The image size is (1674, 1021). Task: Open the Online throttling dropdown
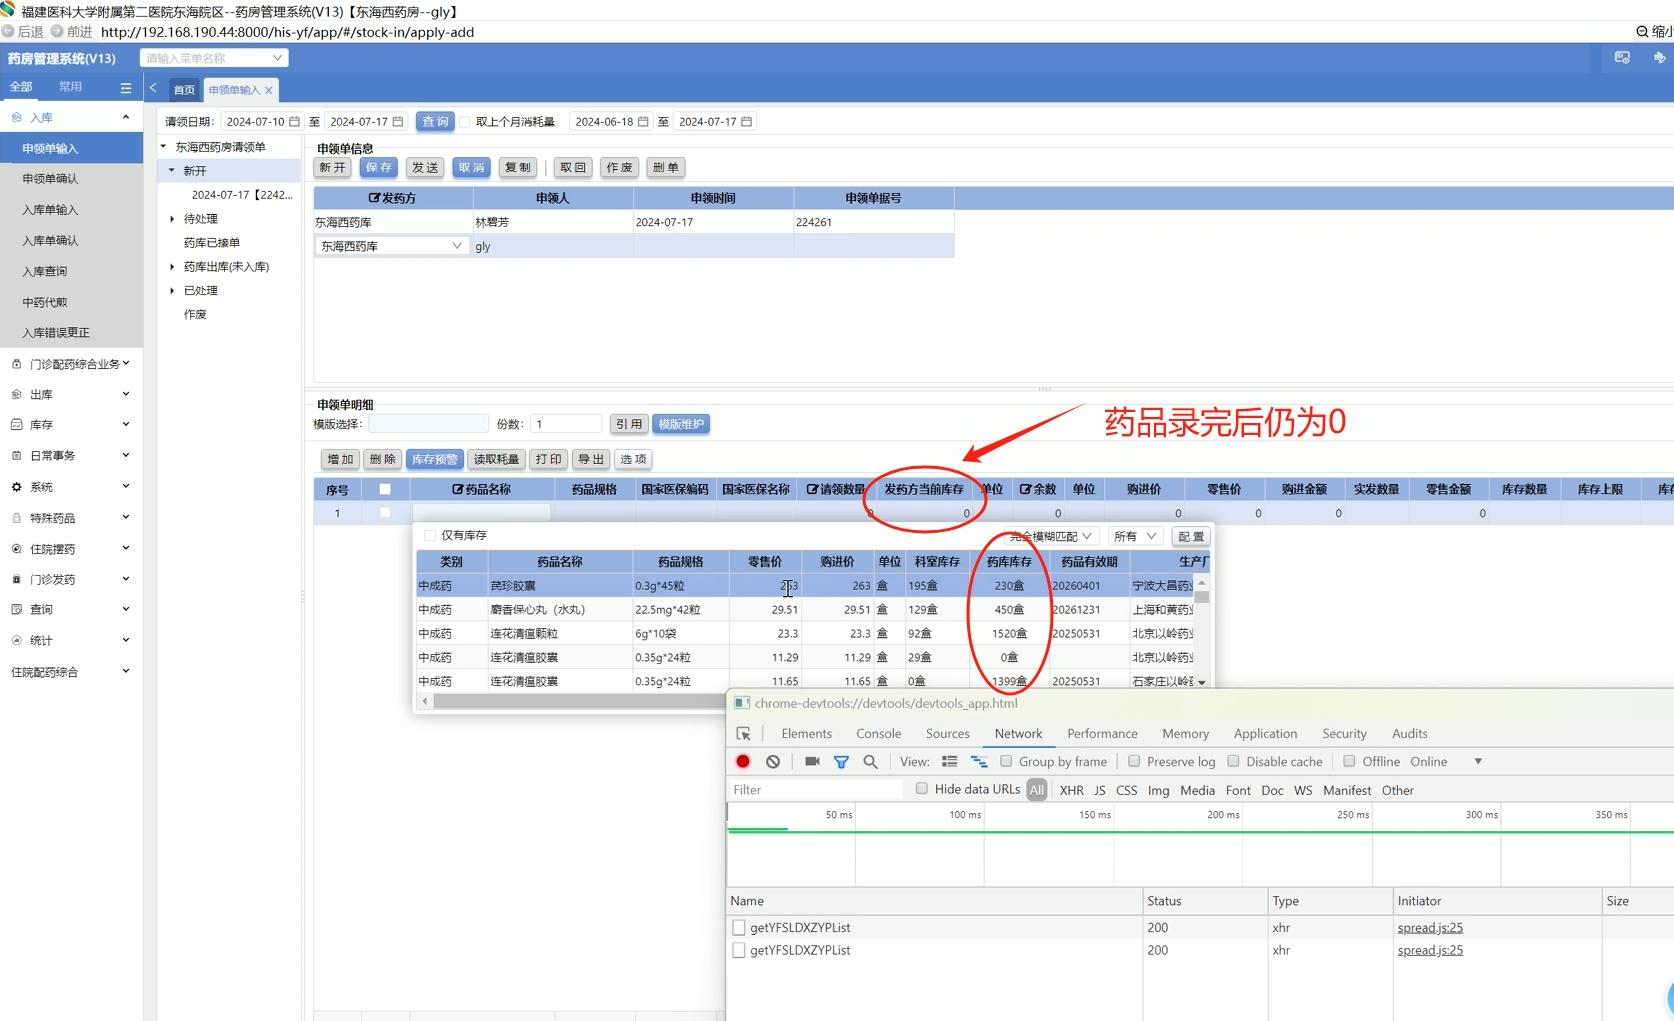pyautogui.click(x=1446, y=762)
